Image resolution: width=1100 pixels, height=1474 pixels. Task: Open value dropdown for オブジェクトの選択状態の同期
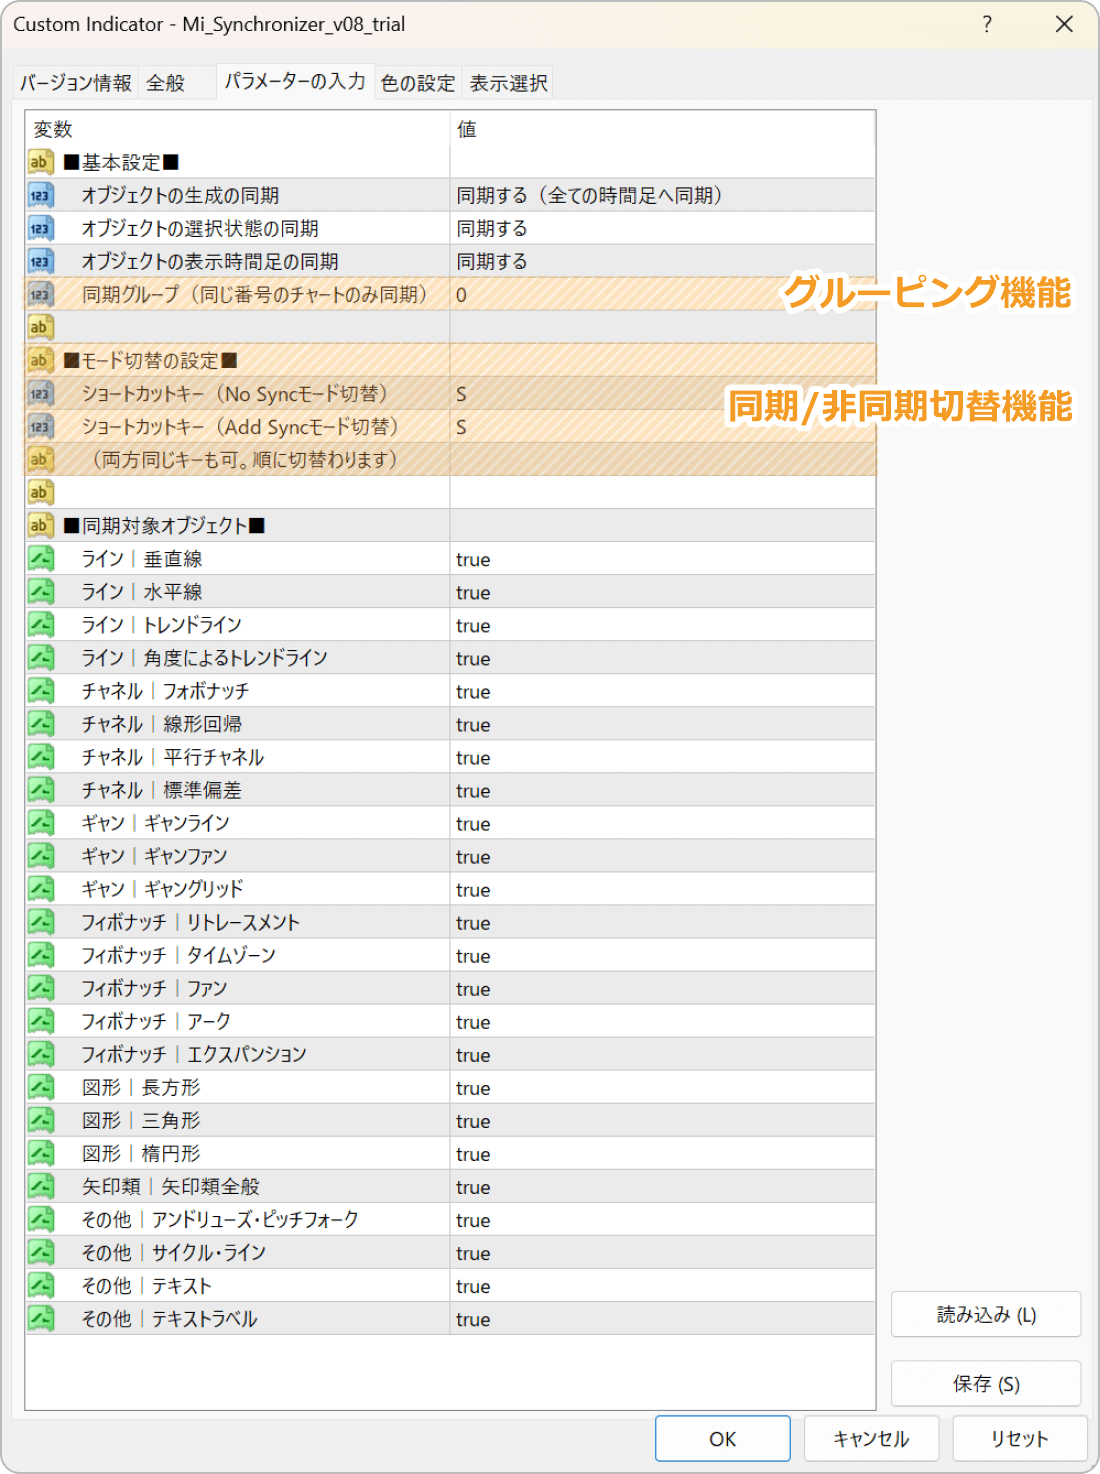pos(662,228)
